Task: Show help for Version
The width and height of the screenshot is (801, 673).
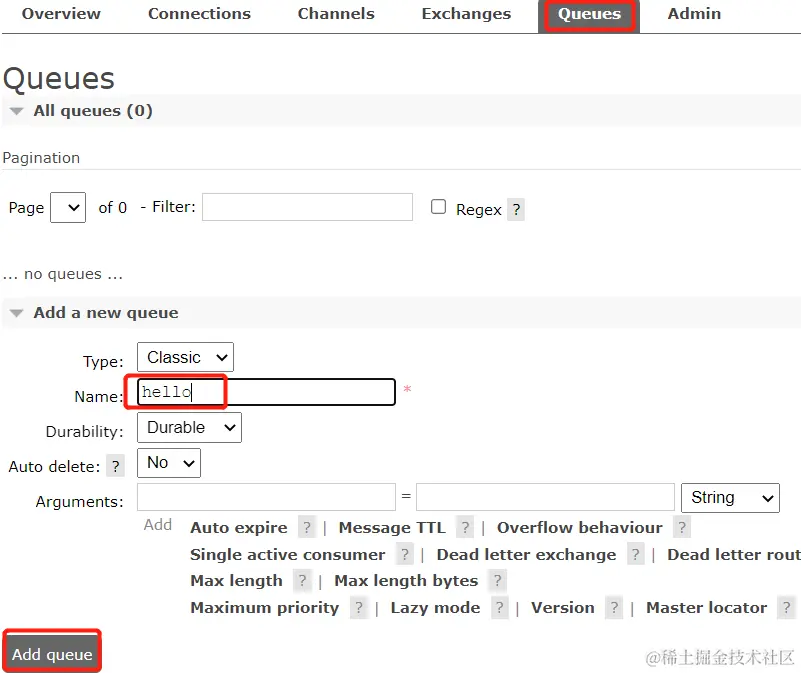Action: (x=614, y=608)
